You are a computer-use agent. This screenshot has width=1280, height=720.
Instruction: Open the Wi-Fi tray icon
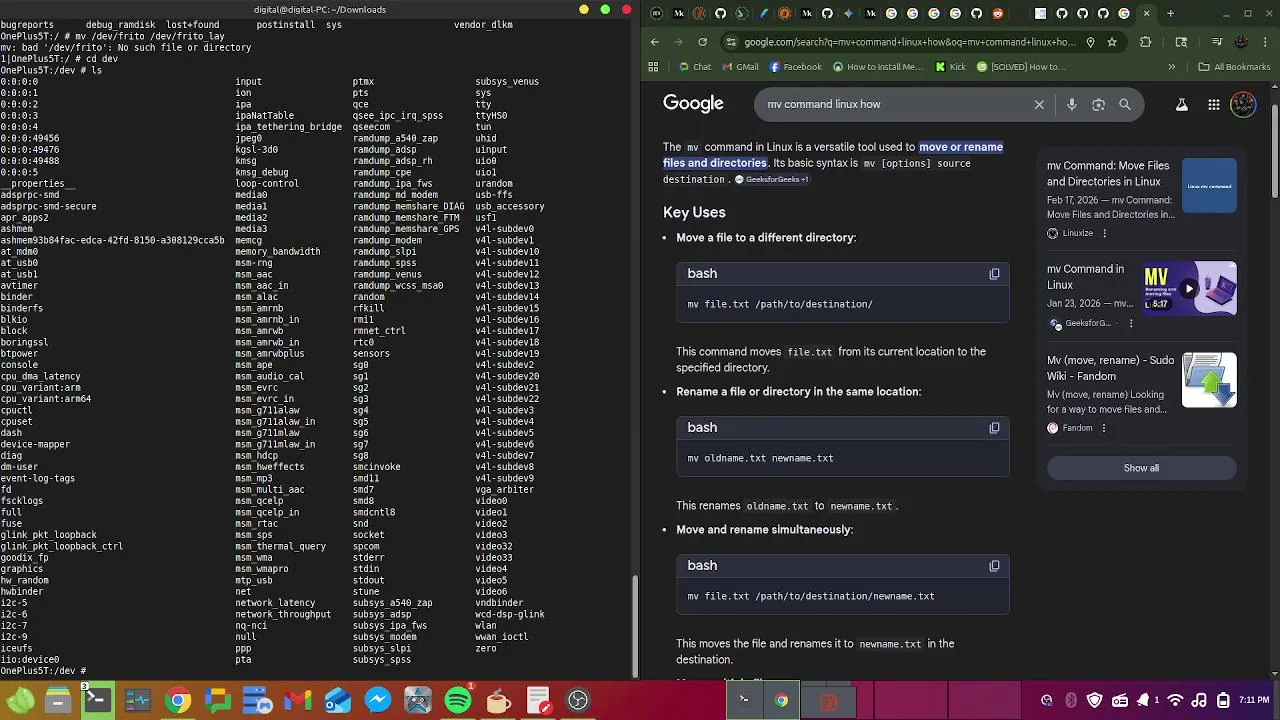1176,700
